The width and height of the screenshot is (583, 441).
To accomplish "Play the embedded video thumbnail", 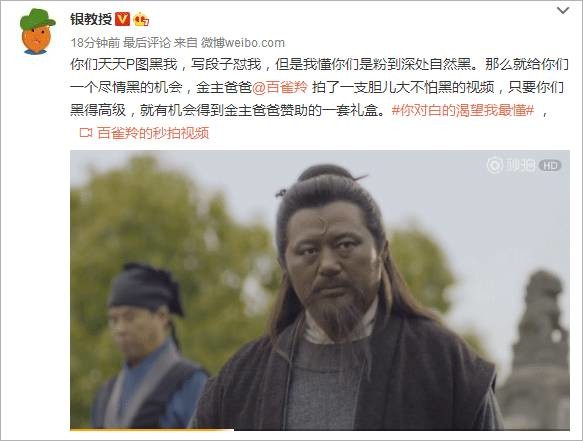I will click(x=320, y=290).
